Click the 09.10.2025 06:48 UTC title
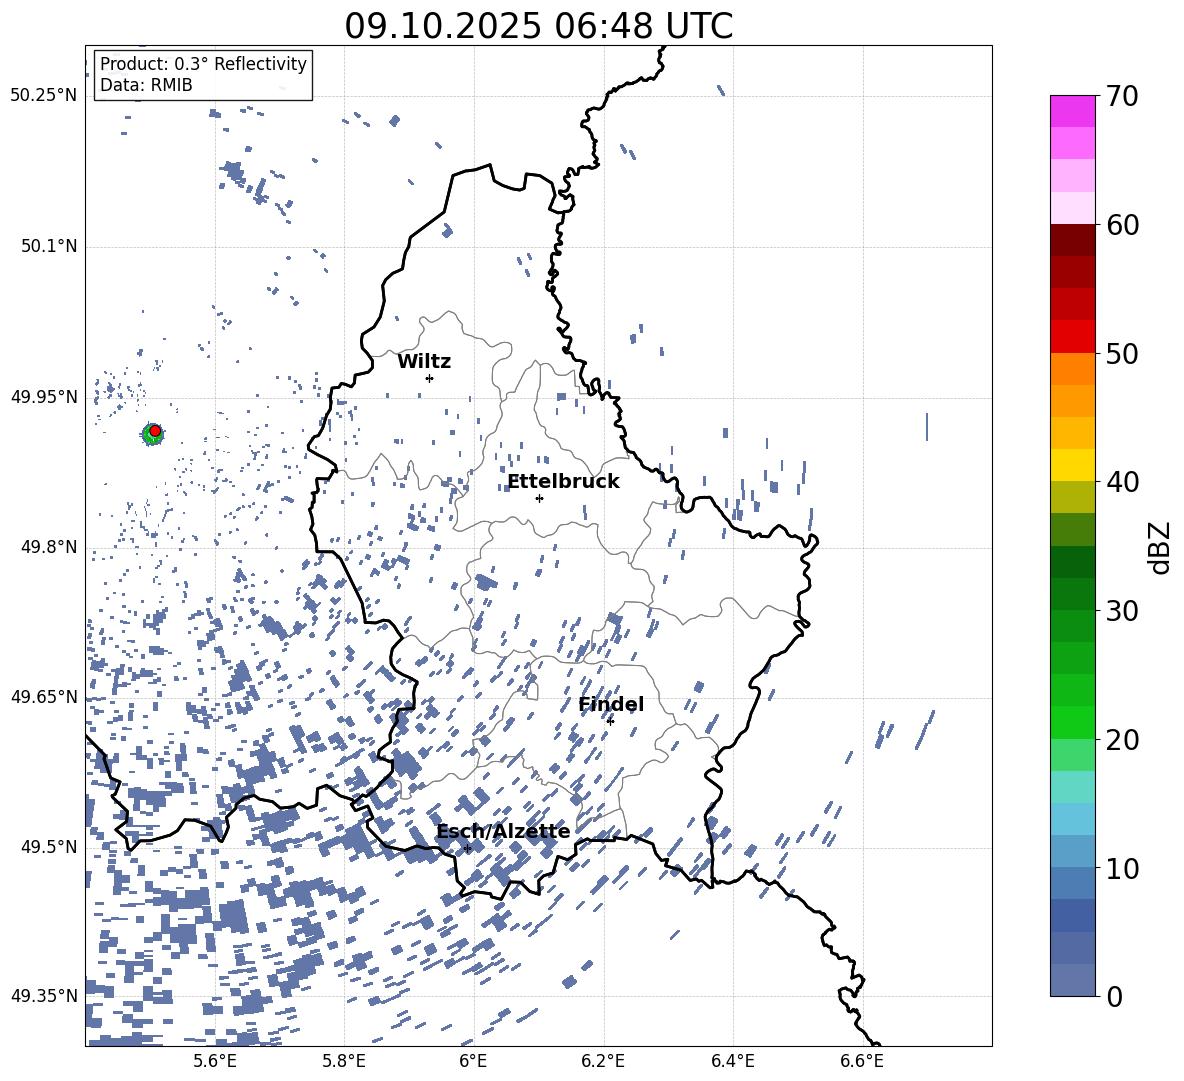The image size is (1184, 1081). pyautogui.click(x=538, y=26)
